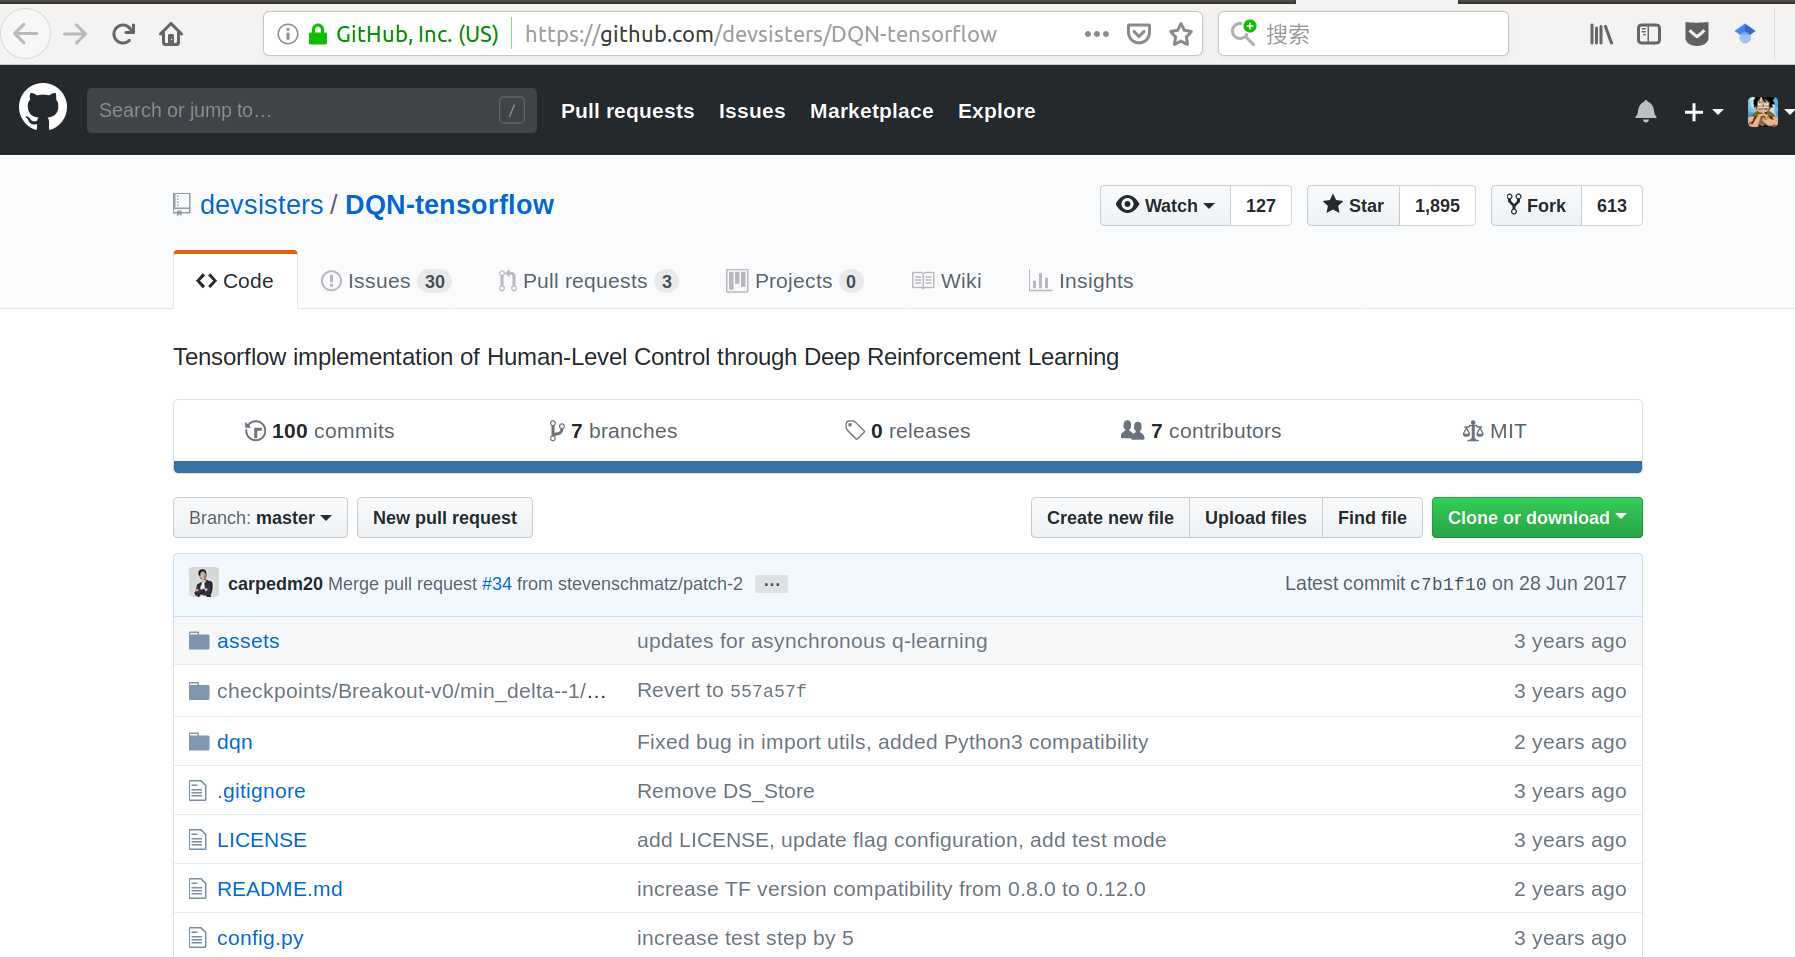
Task: Focus the GitHub search or jump to field
Action: point(312,110)
